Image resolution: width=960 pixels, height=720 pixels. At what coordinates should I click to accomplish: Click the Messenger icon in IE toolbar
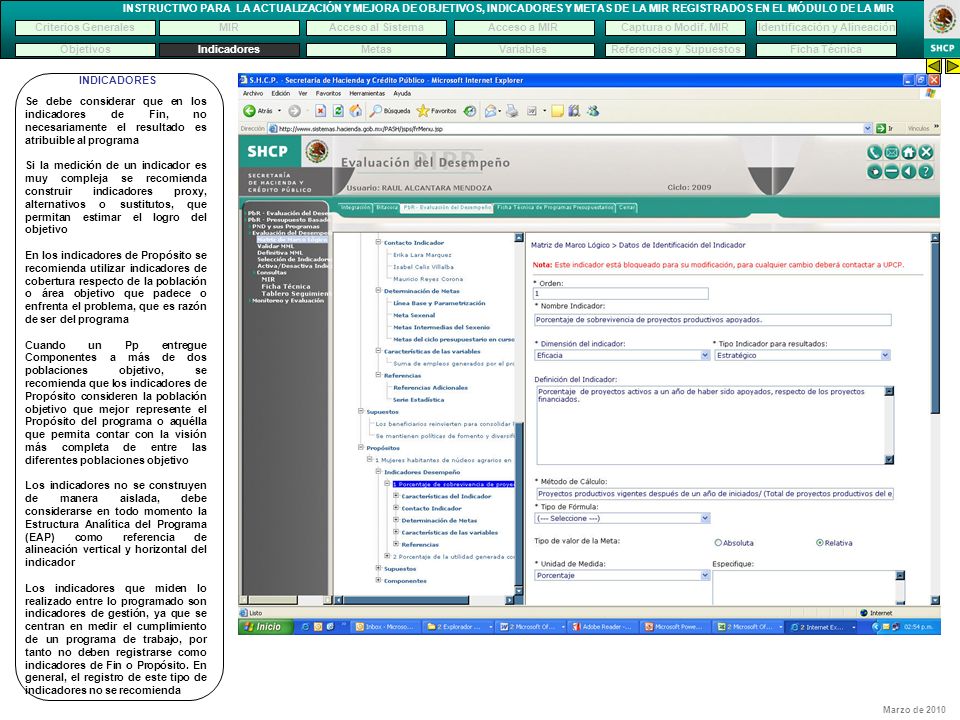click(x=593, y=111)
